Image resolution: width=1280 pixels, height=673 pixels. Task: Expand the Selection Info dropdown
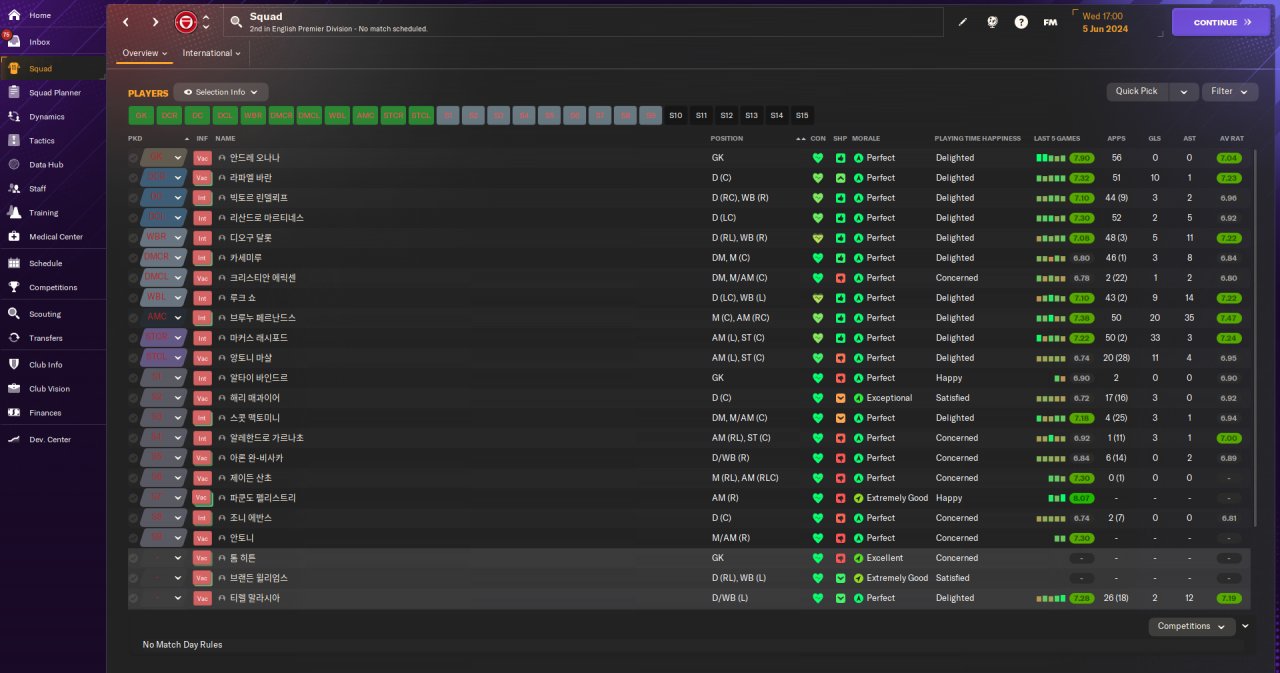pyautogui.click(x=221, y=92)
